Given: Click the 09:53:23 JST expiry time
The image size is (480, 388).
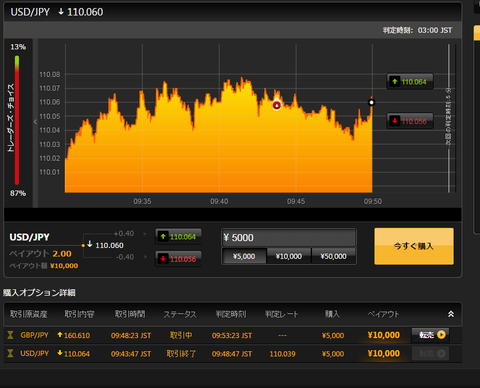Looking at the screenshot, I should tap(232, 335).
